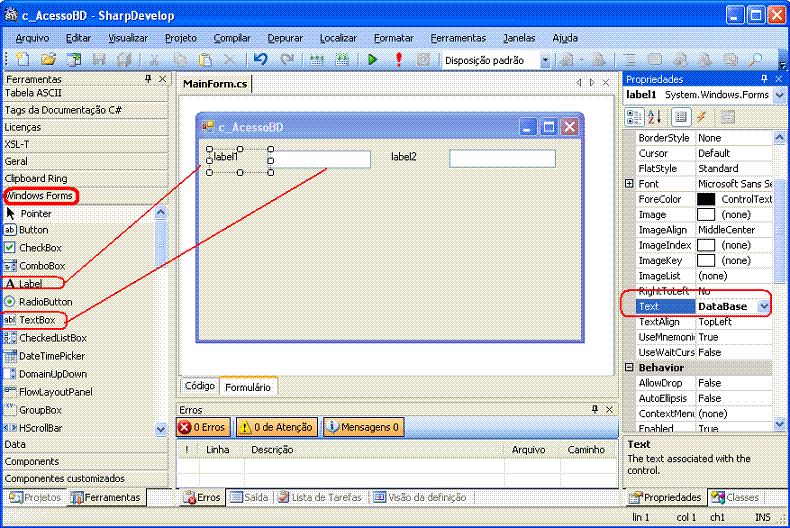Open the Text property value dropdown
The width and height of the screenshot is (790, 528).
tap(764, 306)
